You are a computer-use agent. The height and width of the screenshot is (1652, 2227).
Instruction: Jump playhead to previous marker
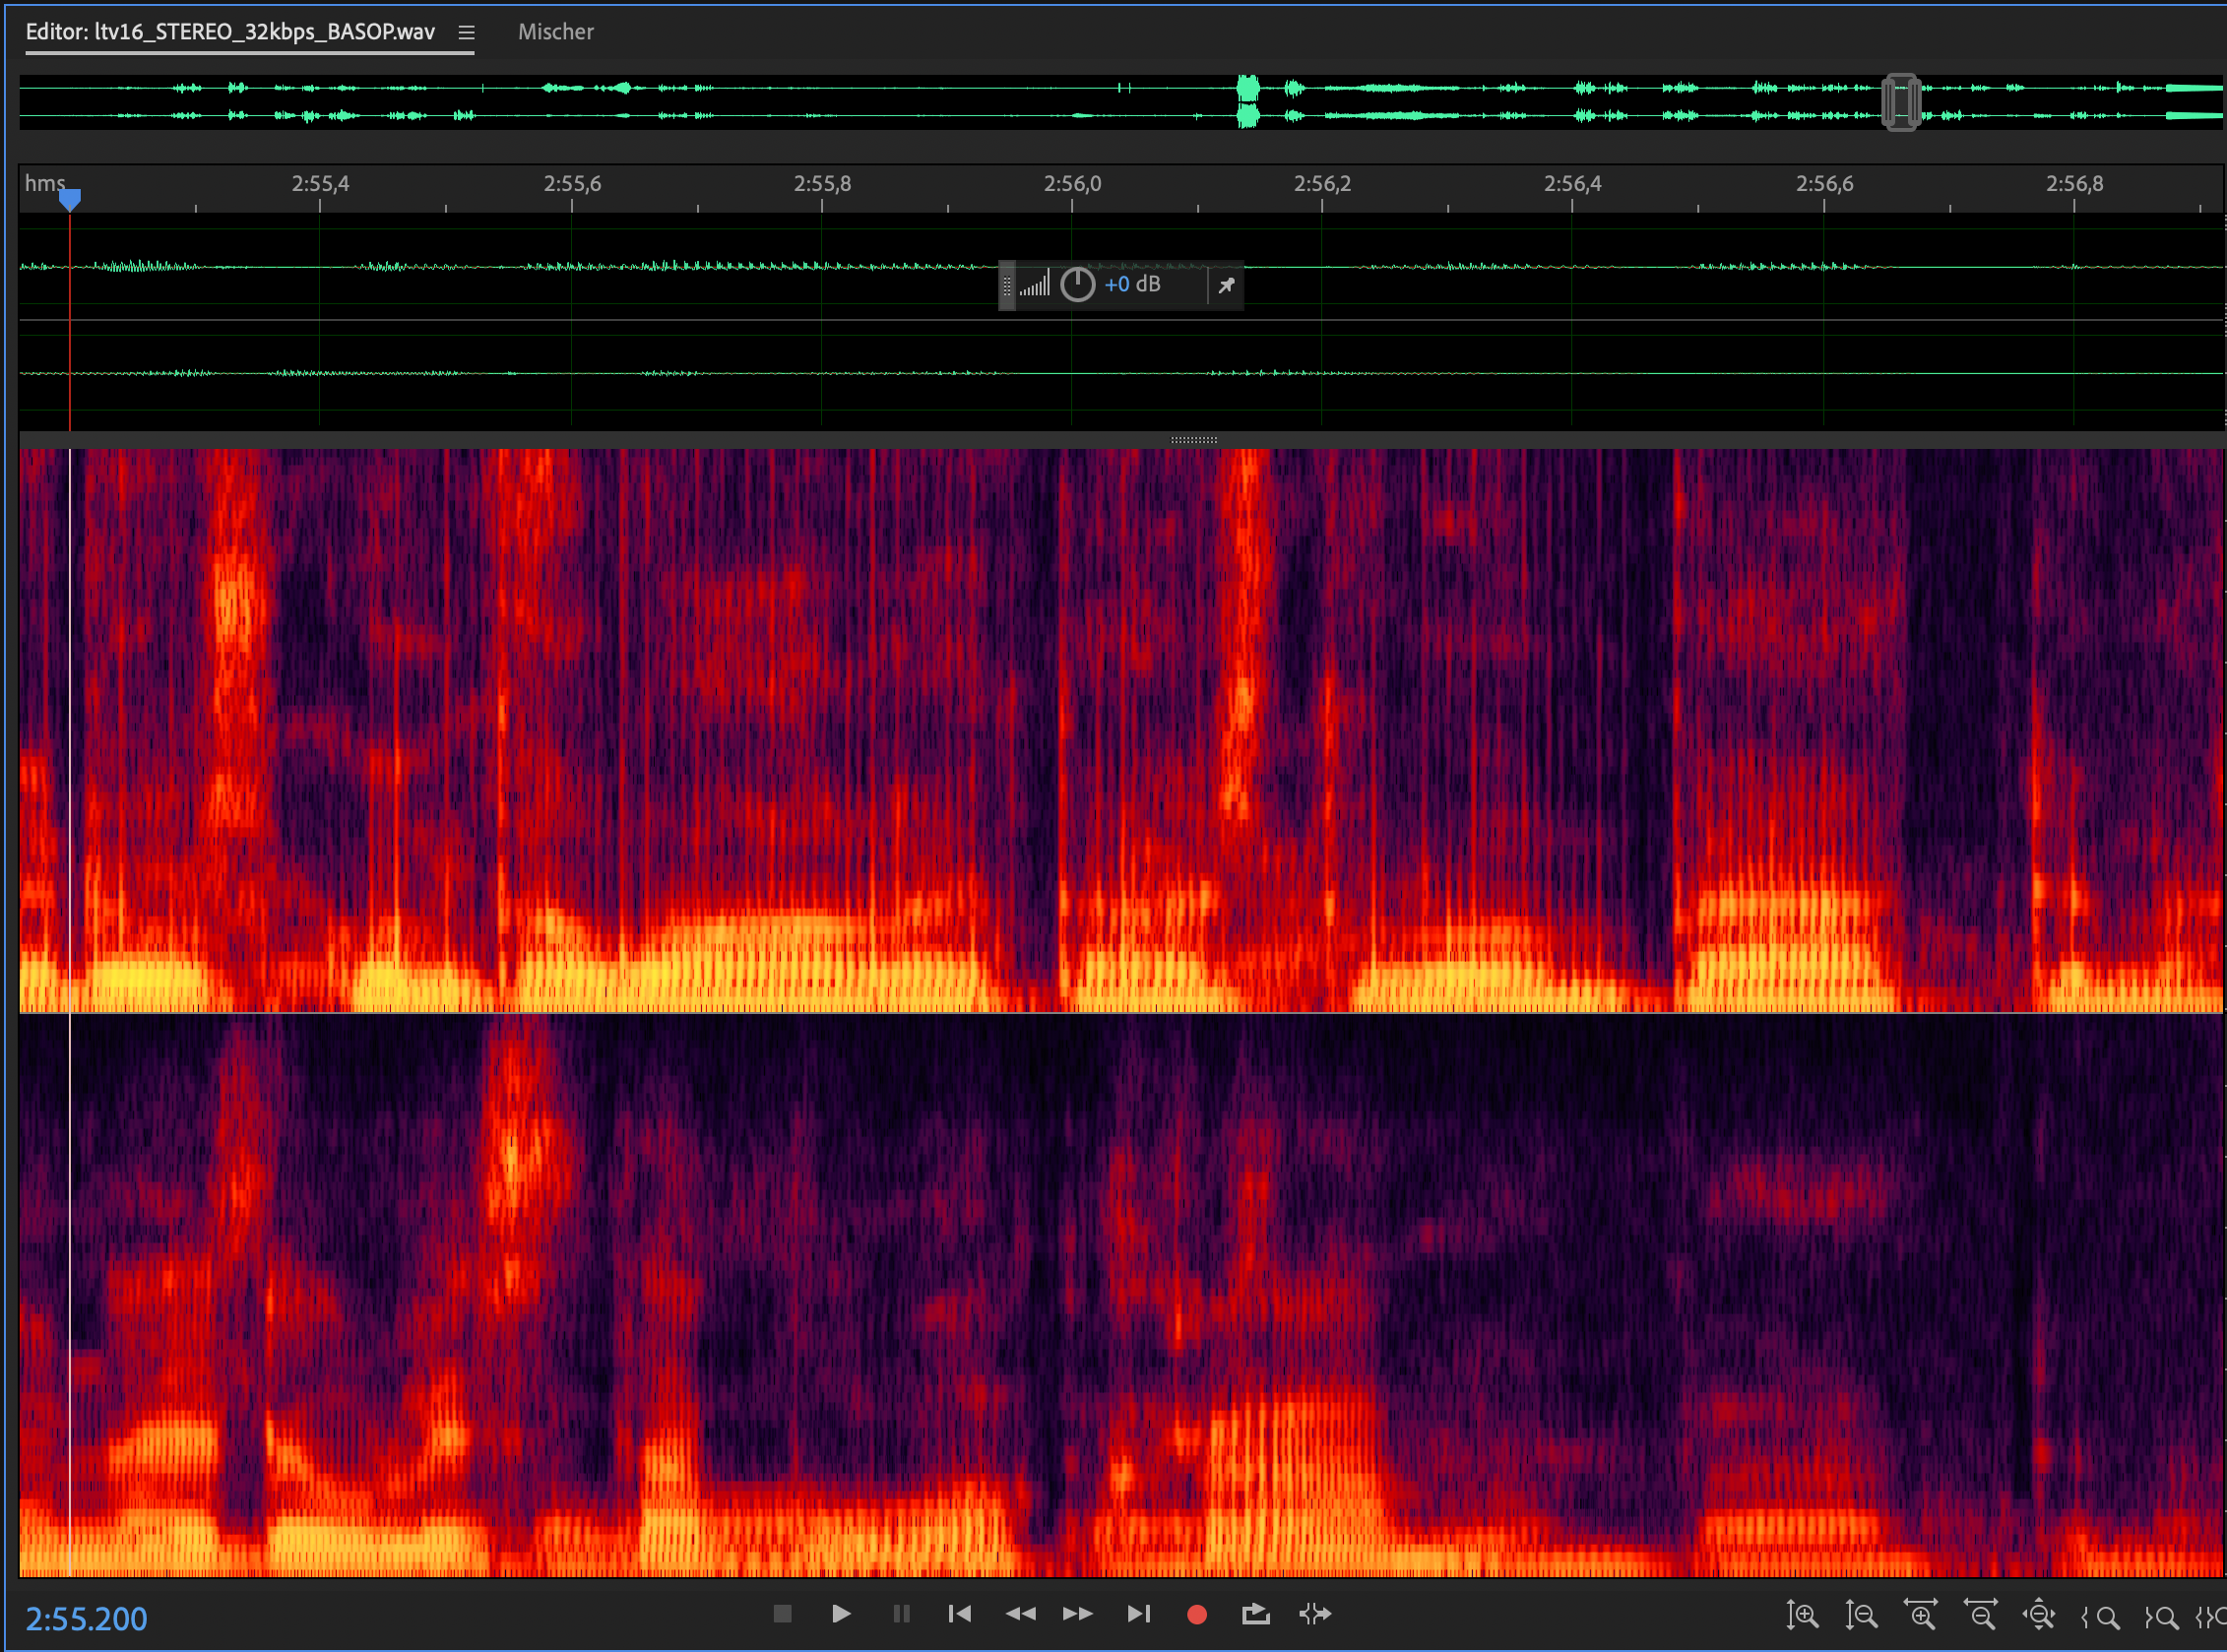tap(959, 1614)
